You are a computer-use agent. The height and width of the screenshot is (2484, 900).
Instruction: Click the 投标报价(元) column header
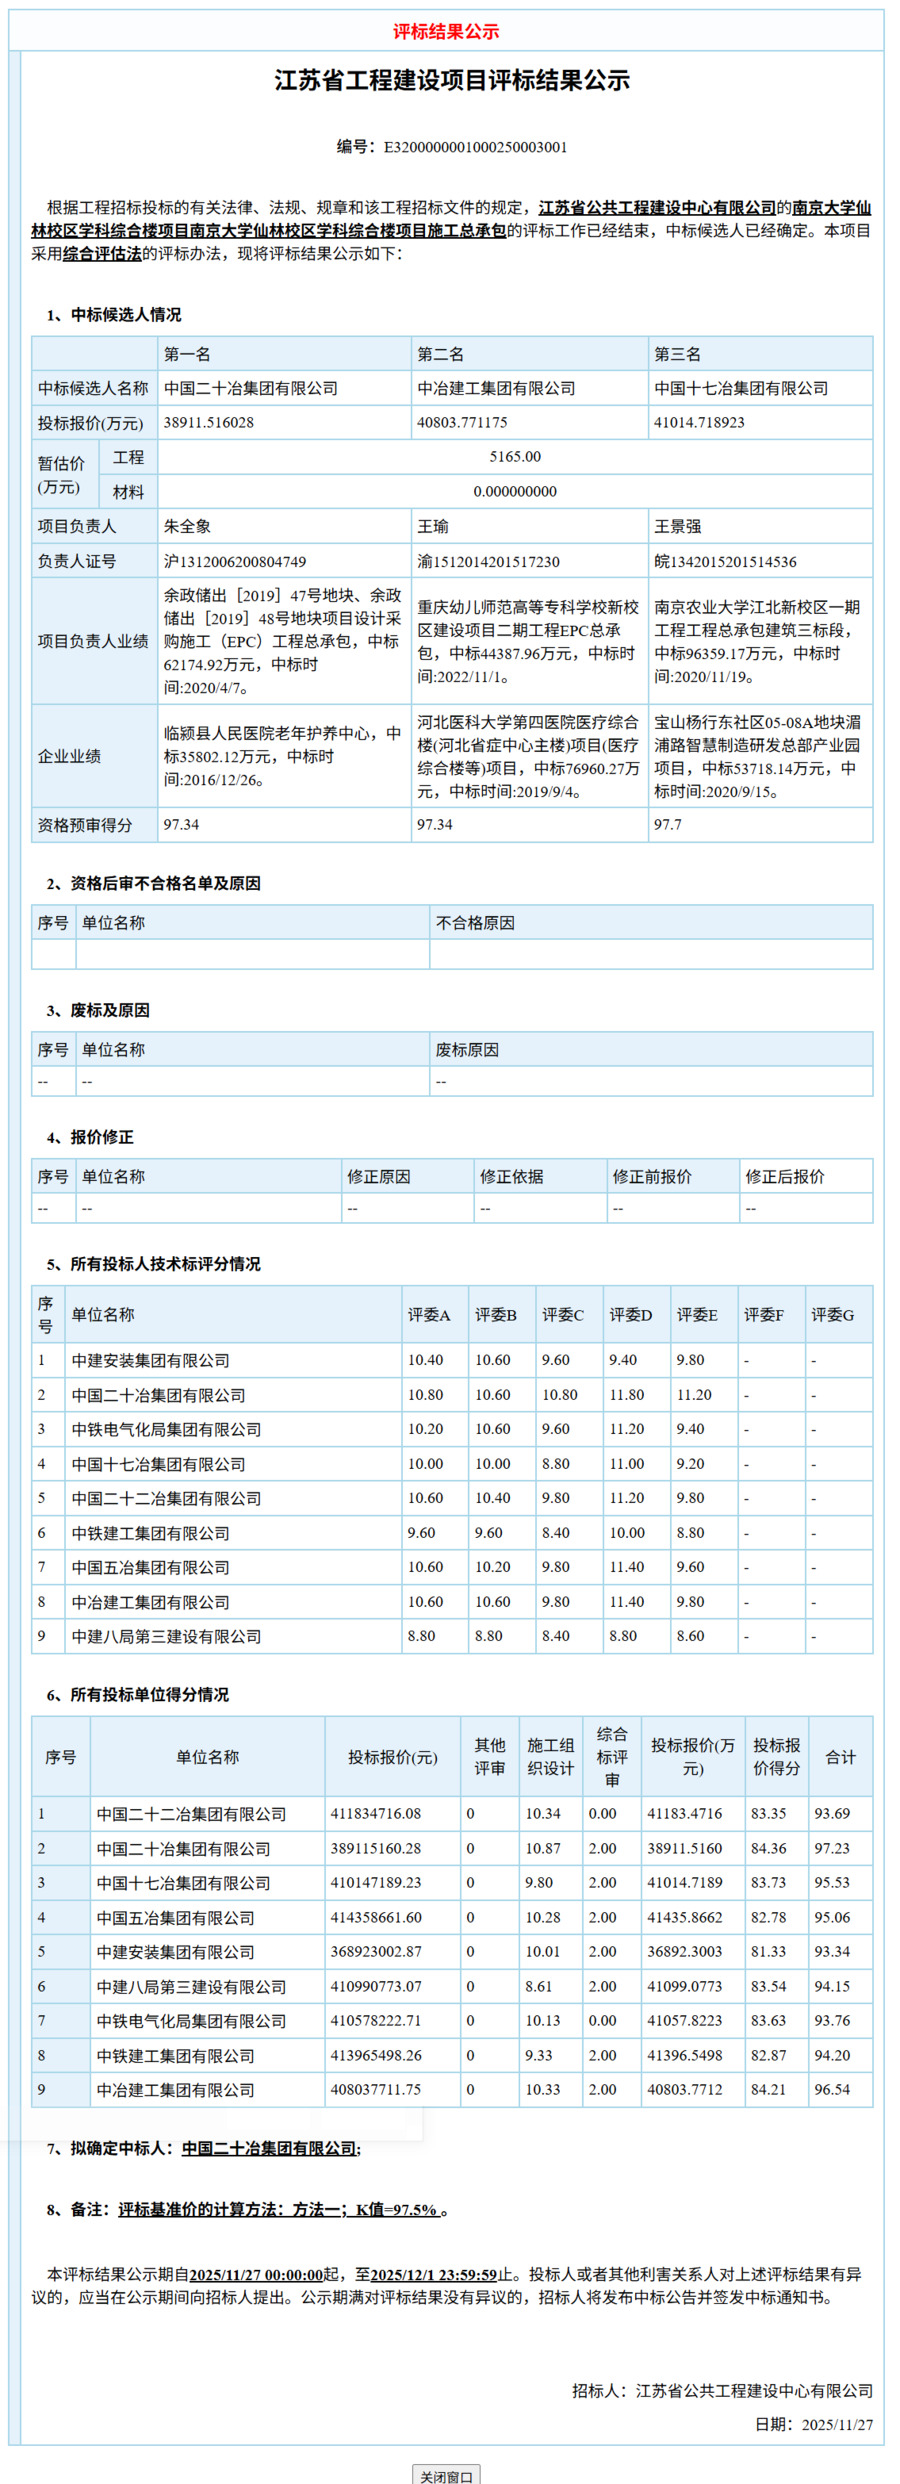(x=393, y=1757)
